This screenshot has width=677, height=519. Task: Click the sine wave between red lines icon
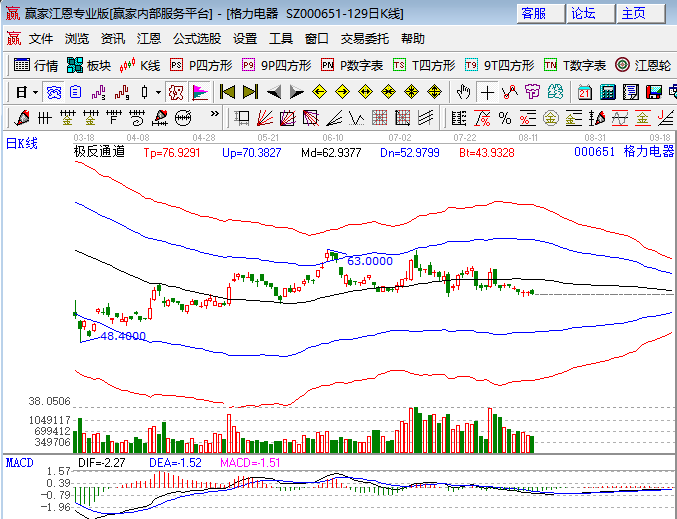pyautogui.click(x=620, y=118)
